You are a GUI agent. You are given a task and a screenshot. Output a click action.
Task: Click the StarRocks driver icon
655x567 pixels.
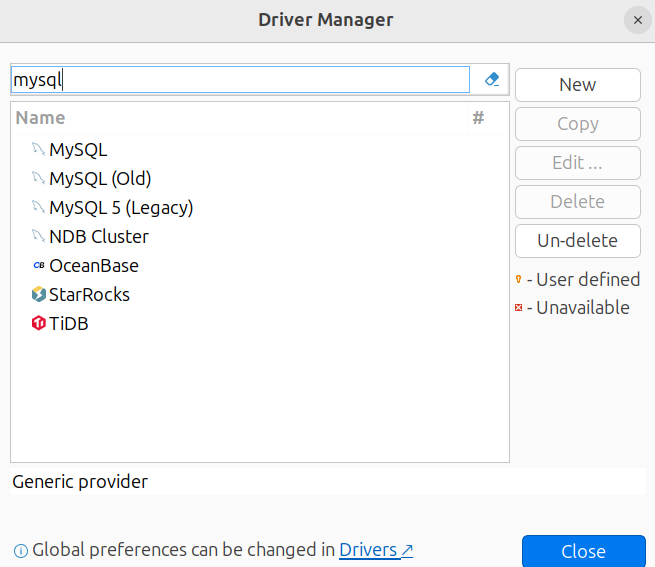pyautogui.click(x=39, y=295)
